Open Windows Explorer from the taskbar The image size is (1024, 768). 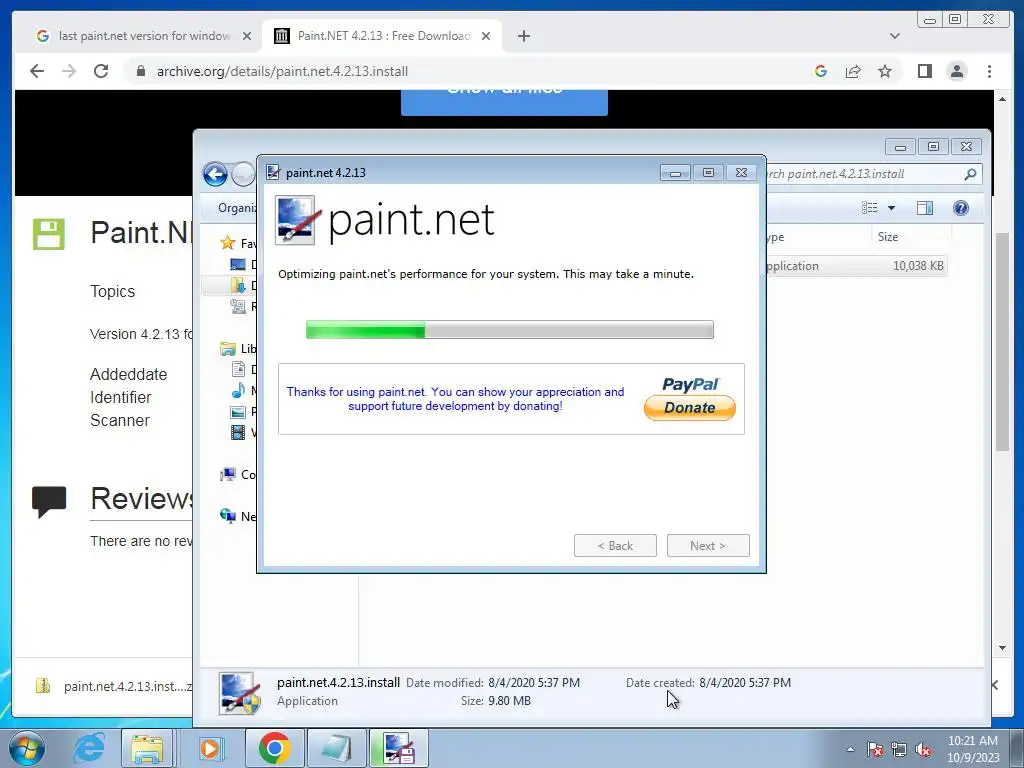point(148,748)
